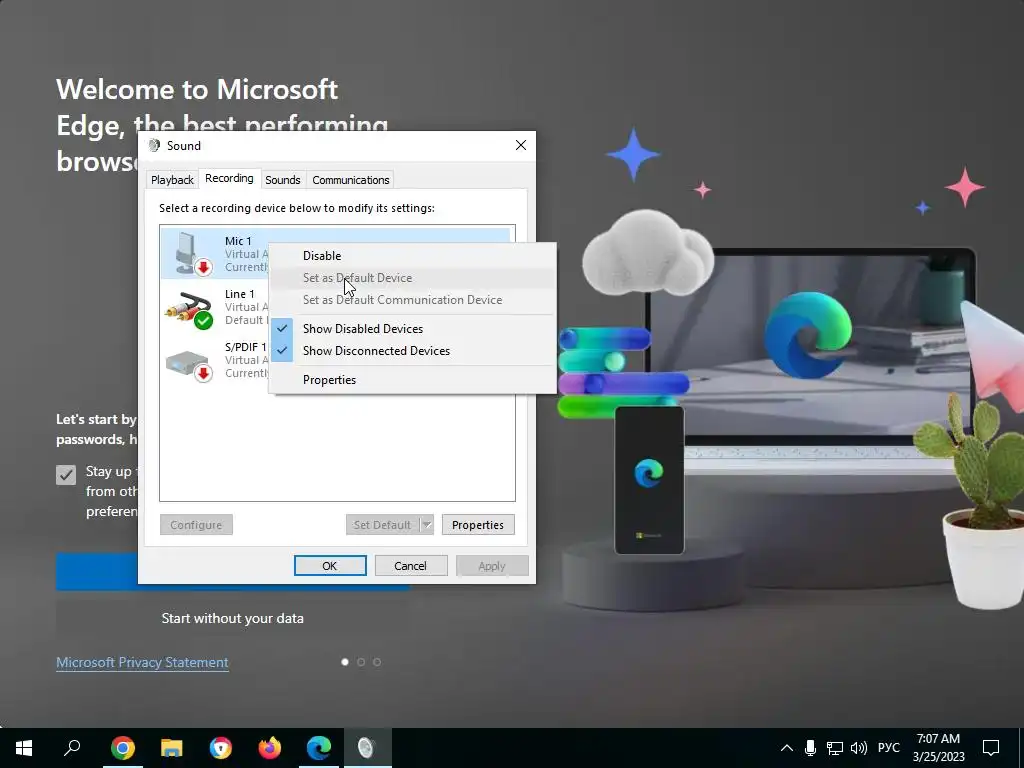Show hidden tray icons chevron

tap(787, 748)
